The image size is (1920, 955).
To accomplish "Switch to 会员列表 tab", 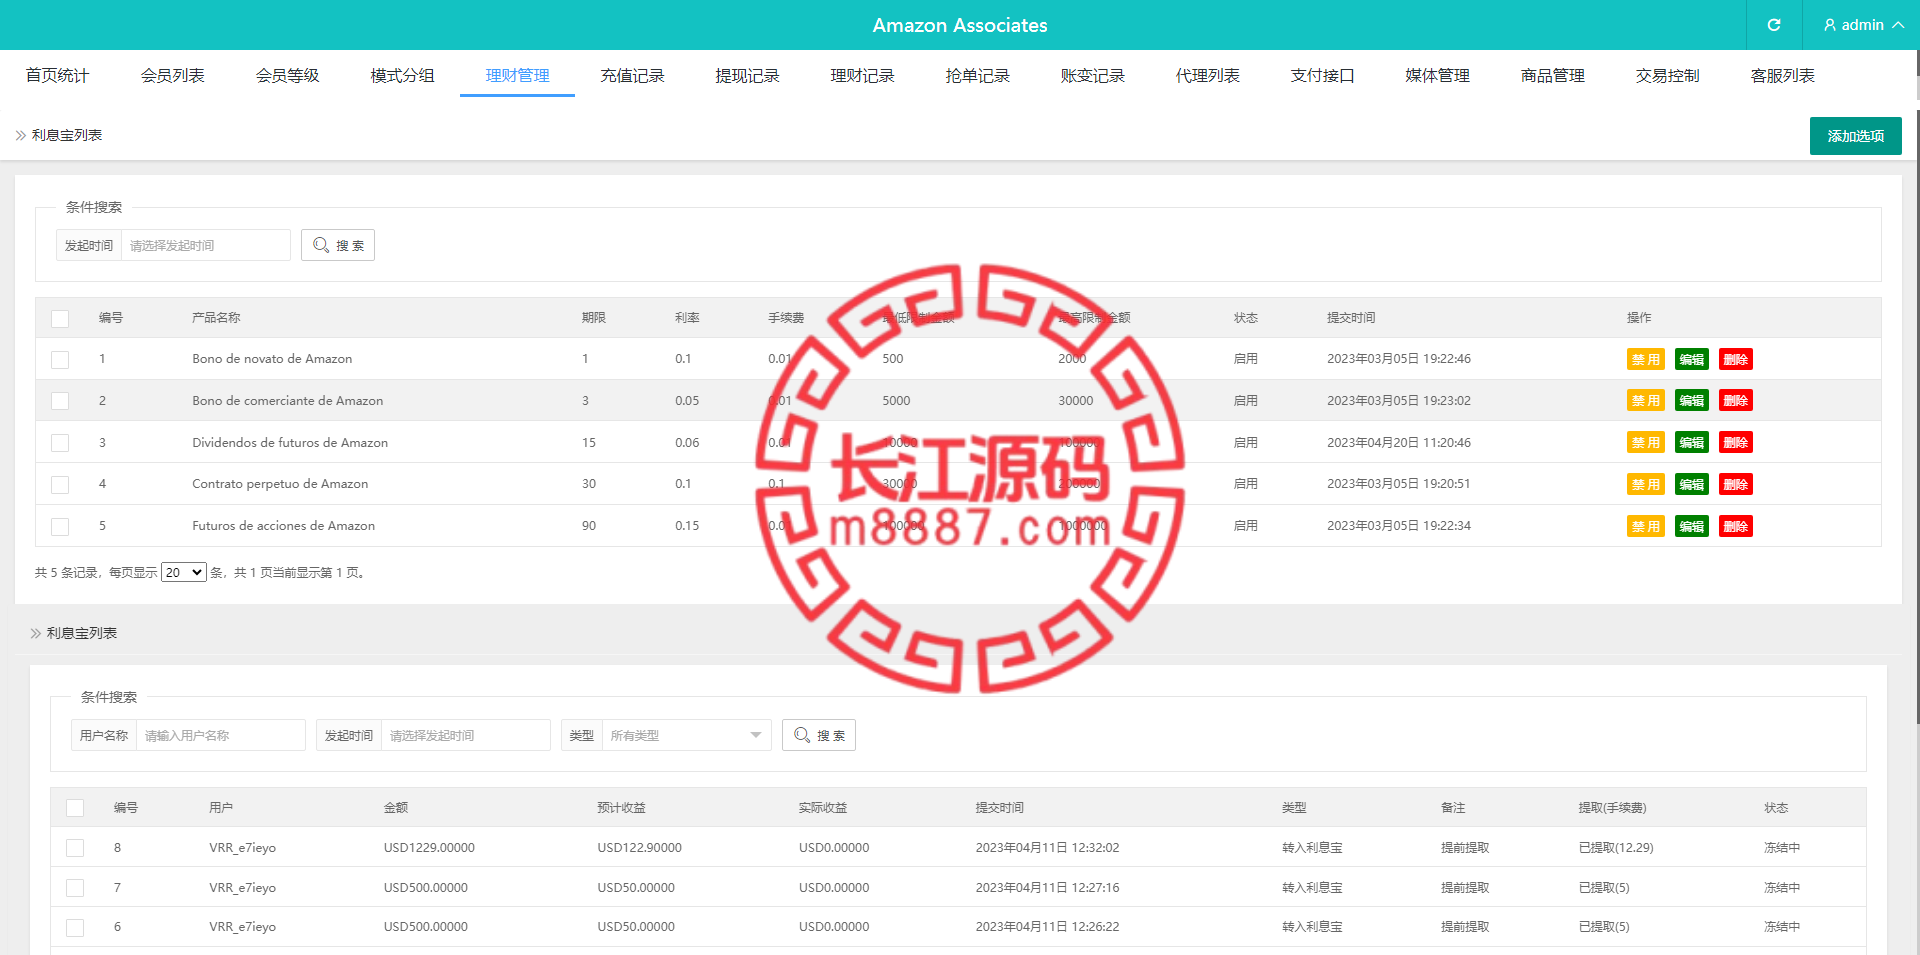I will [x=172, y=75].
